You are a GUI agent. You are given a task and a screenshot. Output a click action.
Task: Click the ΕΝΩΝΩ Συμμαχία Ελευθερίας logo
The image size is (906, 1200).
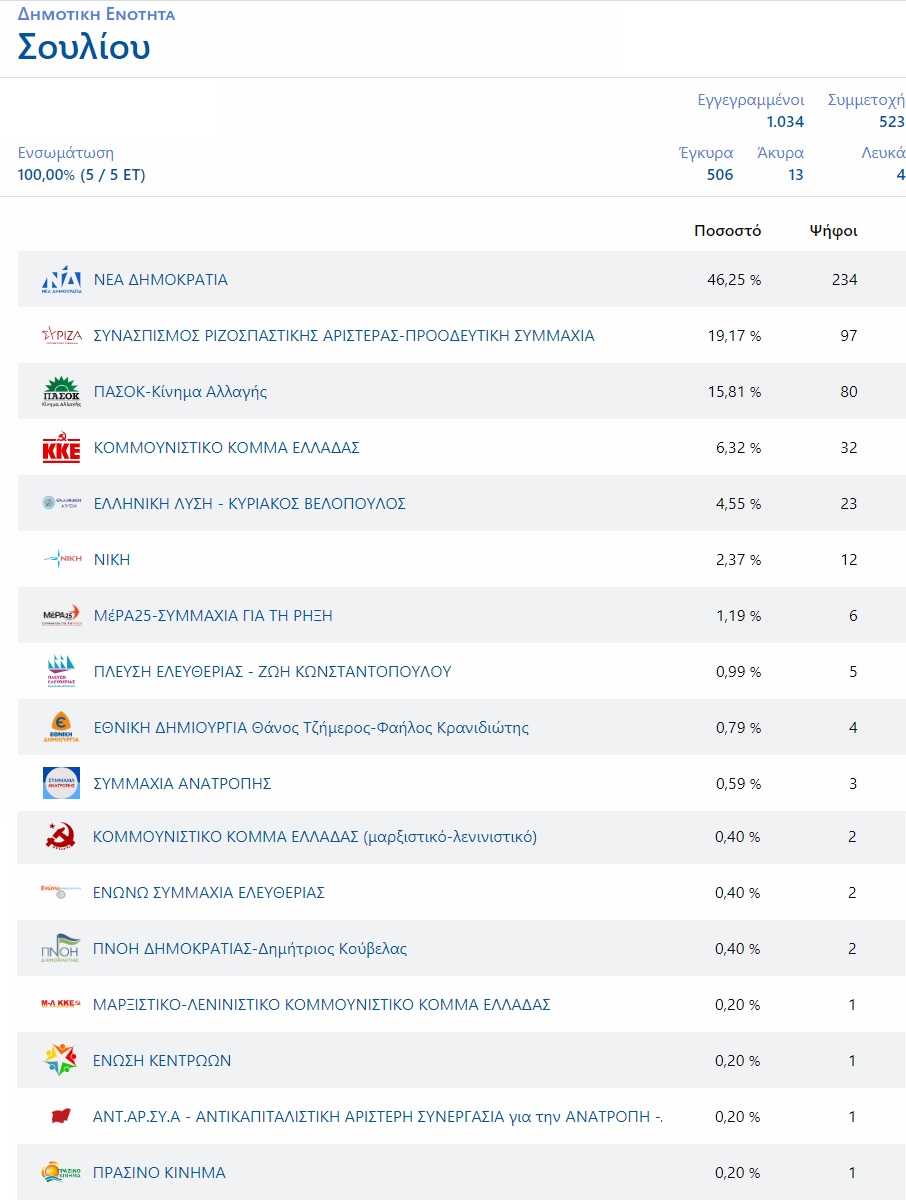tap(61, 892)
